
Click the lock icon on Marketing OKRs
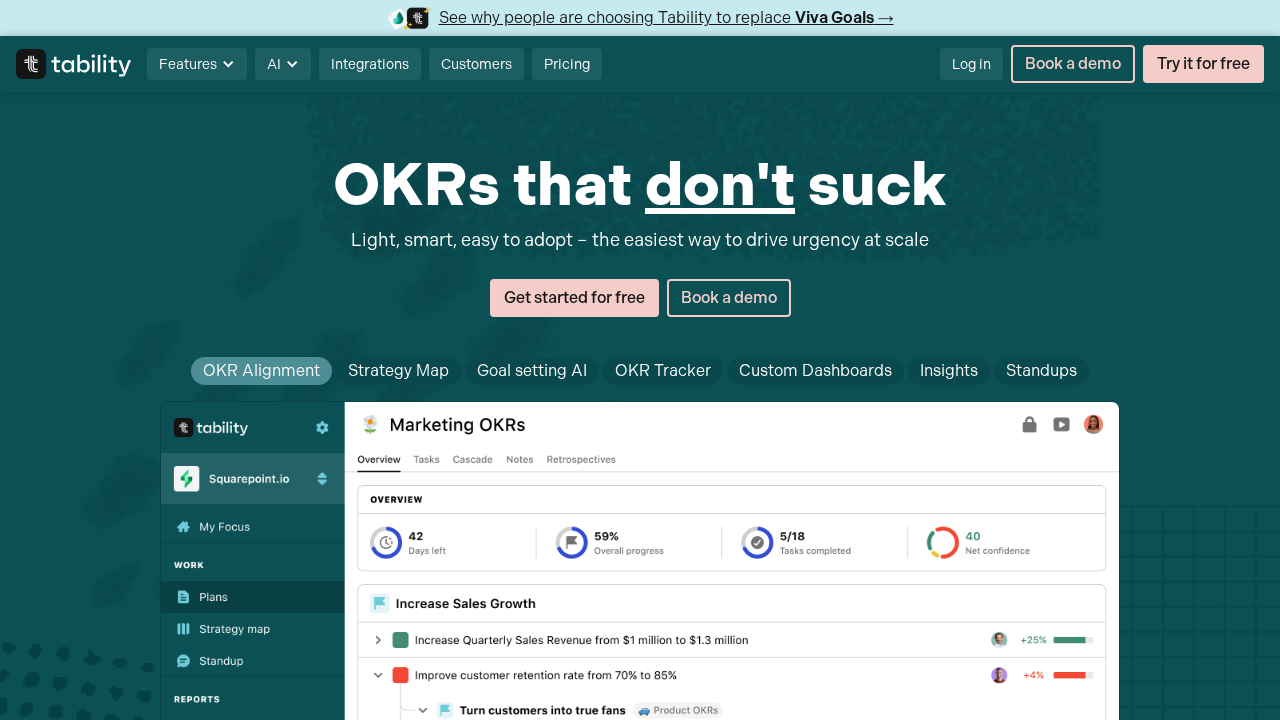pyautogui.click(x=1029, y=424)
